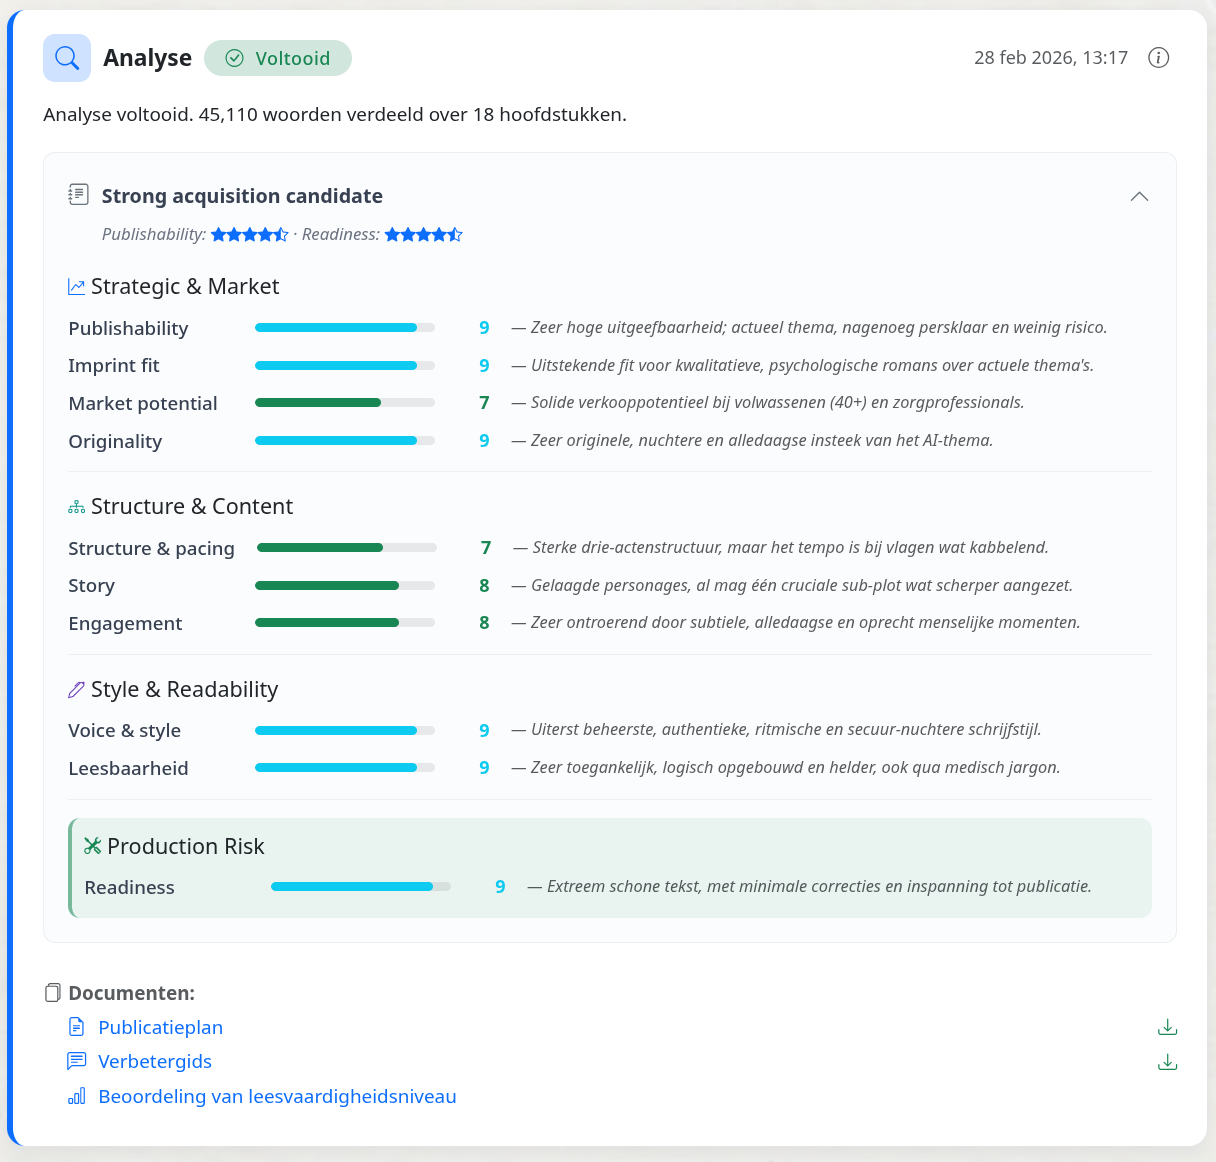Click the Structure & Content hierarchy icon
1216x1162 pixels.
click(x=77, y=507)
